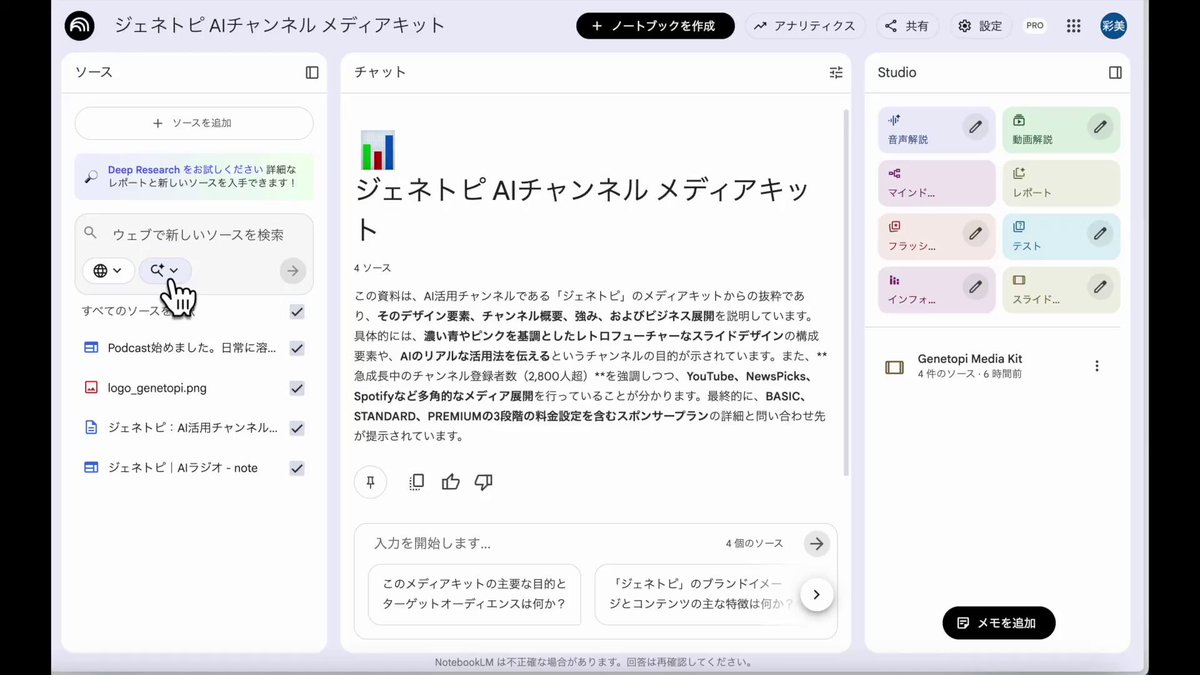The image size is (1200, 675).
Task: Edit the テスト tile pencil icon
Action: tap(1100, 233)
